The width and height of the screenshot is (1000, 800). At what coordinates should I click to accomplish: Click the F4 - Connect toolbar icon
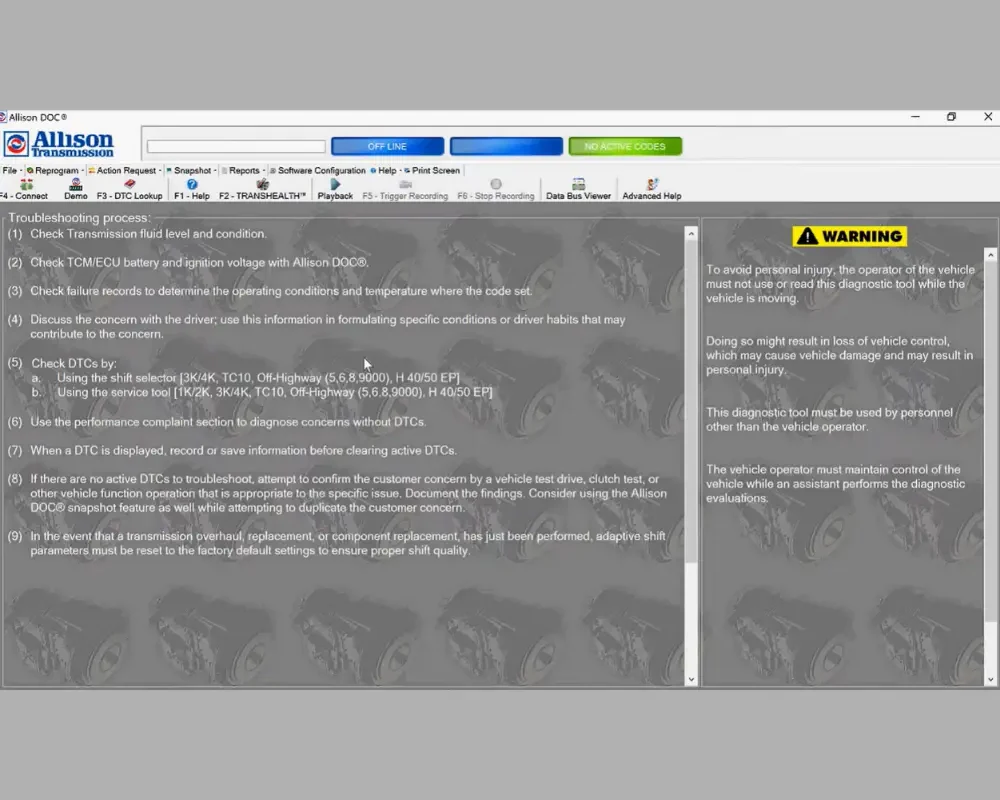point(26,189)
